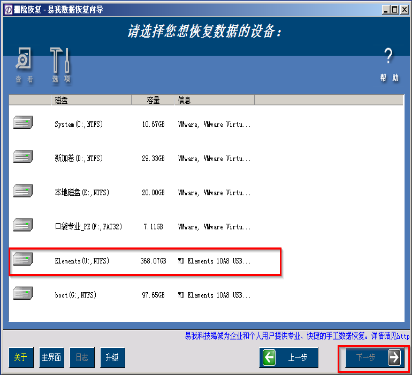Click the 升级 upgrade button

(x=112, y=357)
